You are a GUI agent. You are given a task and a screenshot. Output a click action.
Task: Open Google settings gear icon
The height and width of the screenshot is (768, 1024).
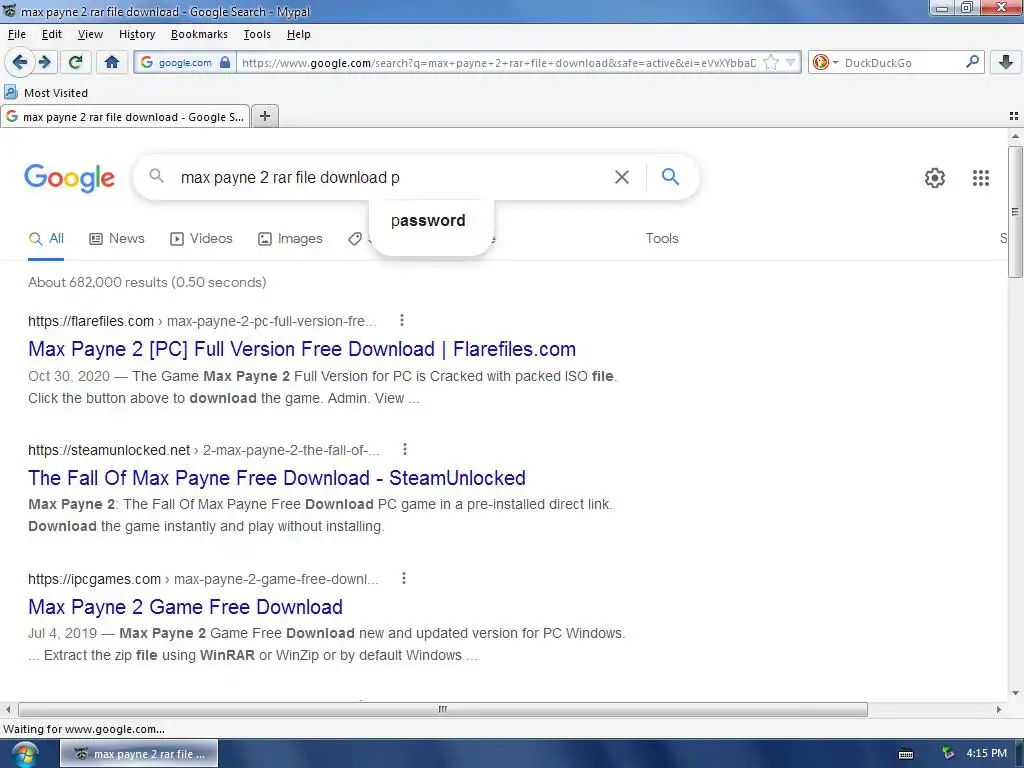[935, 178]
